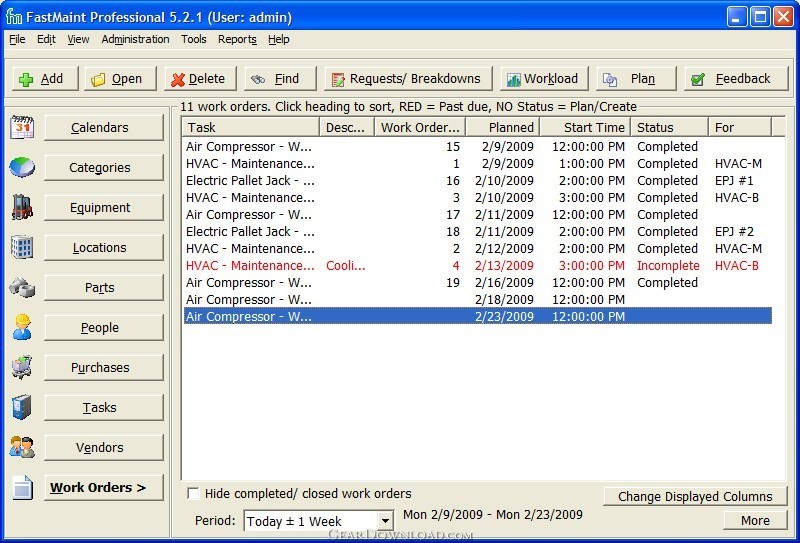
Task: Show the Workload chart
Action: 544,79
